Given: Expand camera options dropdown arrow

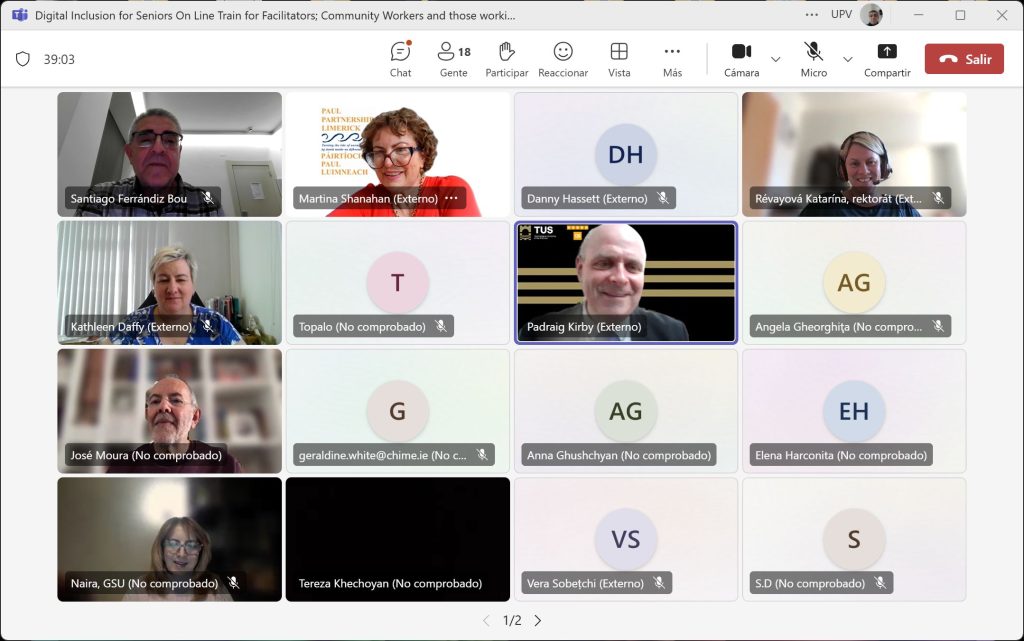Looking at the screenshot, I should 776,59.
